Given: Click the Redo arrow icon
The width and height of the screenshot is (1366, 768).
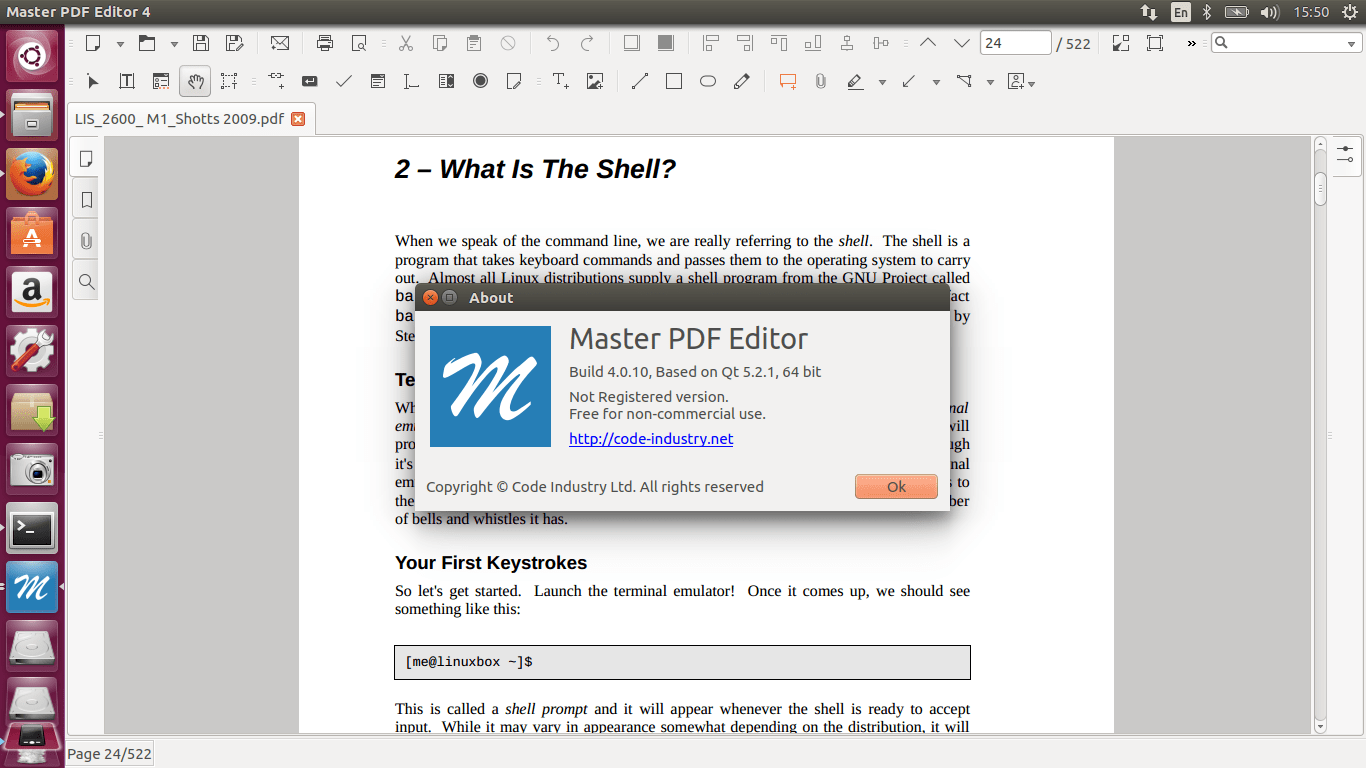Looking at the screenshot, I should coord(587,43).
